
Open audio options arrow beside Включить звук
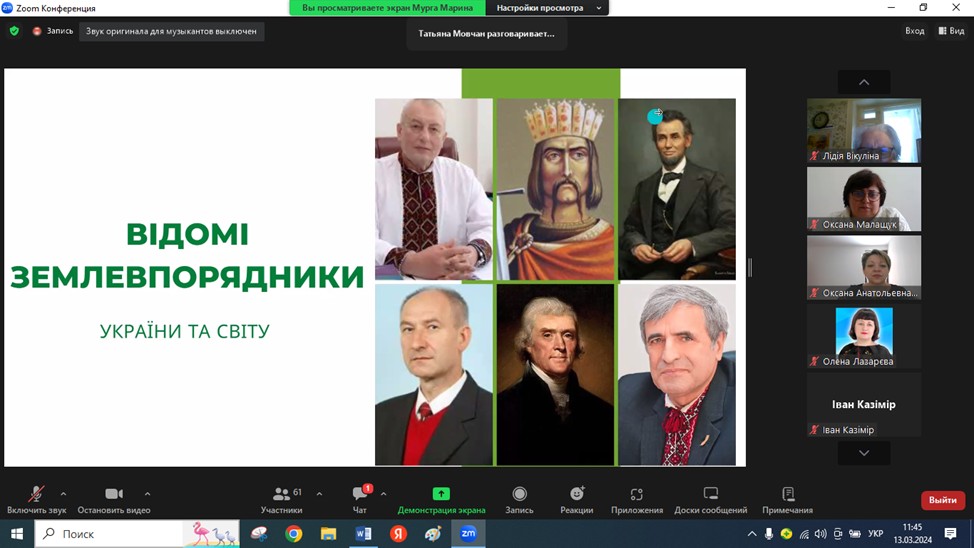coord(63,494)
